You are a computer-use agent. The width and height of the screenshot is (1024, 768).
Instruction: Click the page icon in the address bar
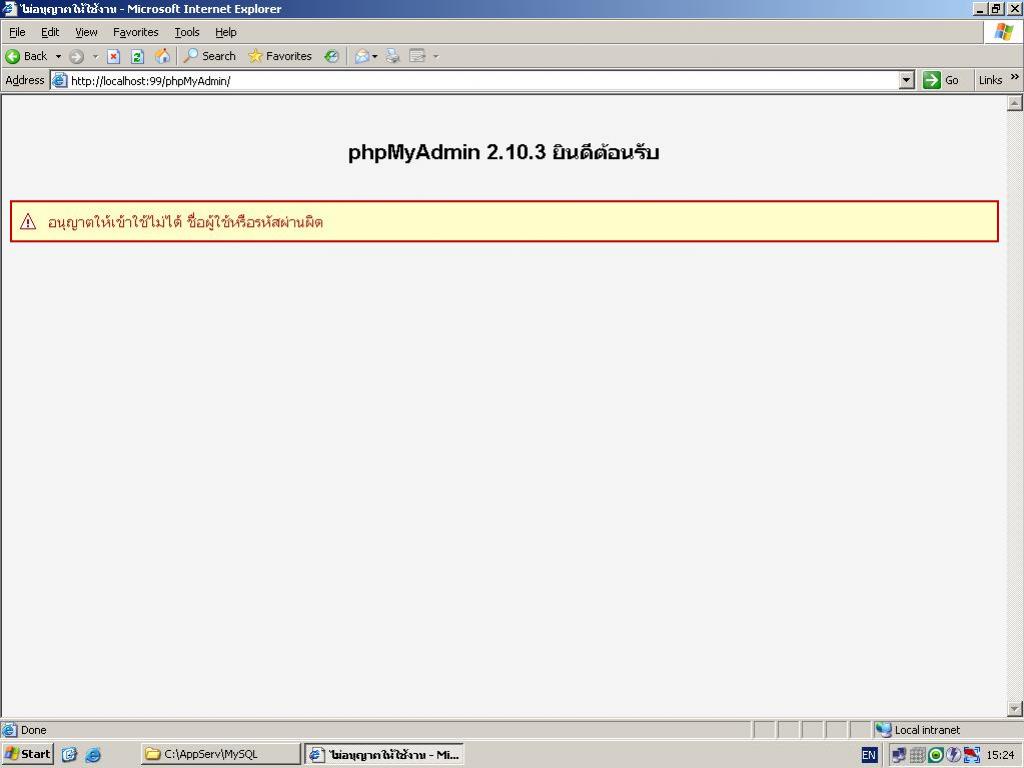59,80
